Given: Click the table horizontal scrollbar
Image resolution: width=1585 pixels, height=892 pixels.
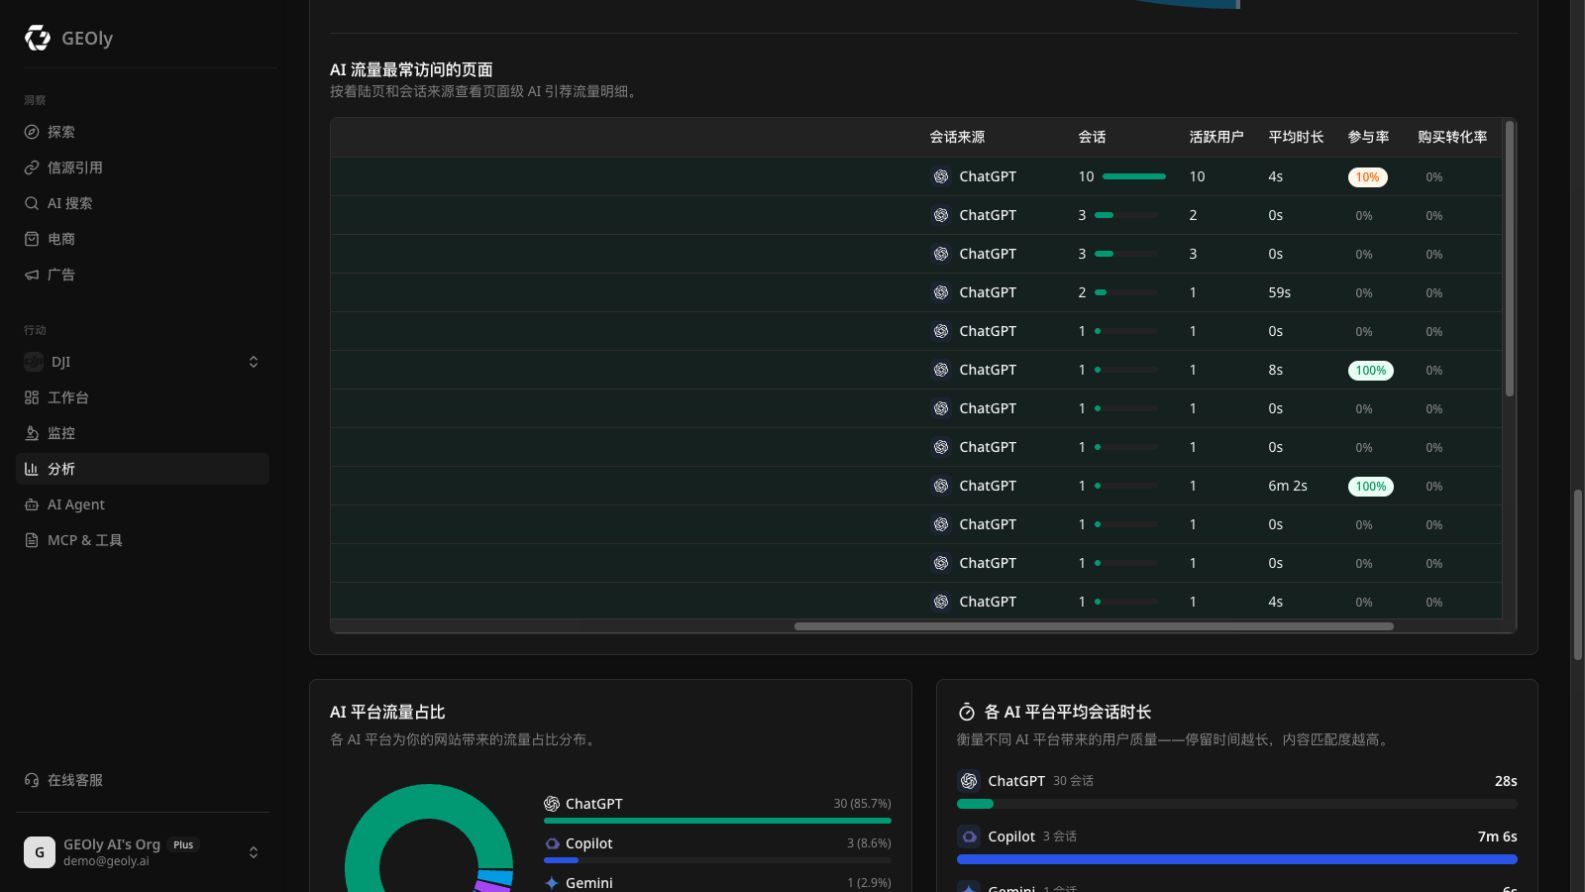Looking at the screenshot, I should pos(1093,627).
